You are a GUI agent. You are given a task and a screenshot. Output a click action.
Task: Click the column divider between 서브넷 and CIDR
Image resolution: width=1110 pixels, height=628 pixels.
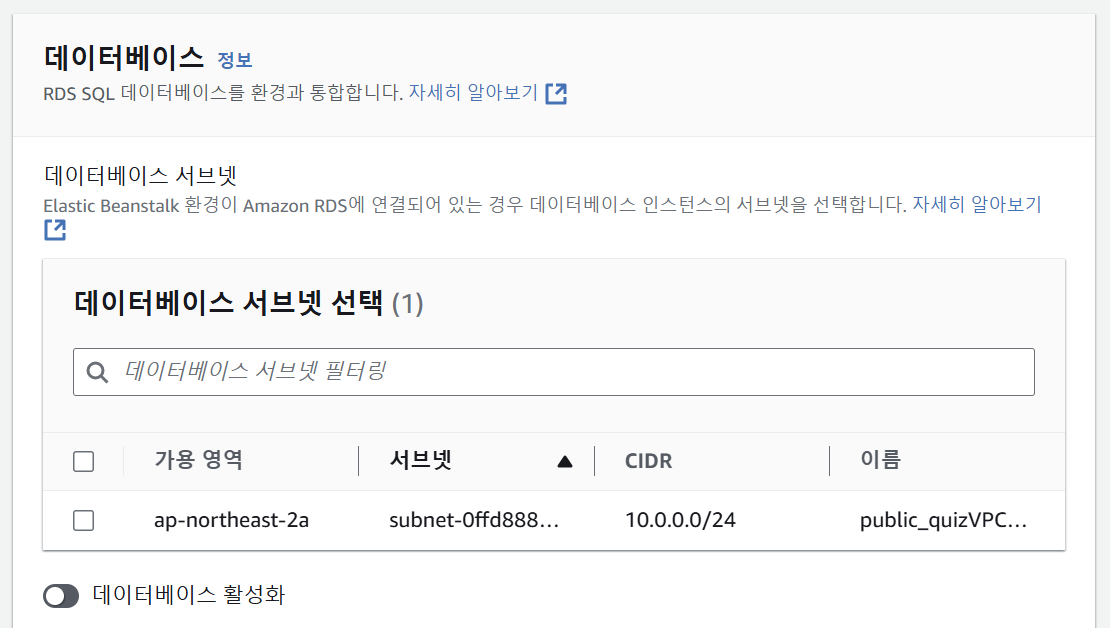[594, 461]
